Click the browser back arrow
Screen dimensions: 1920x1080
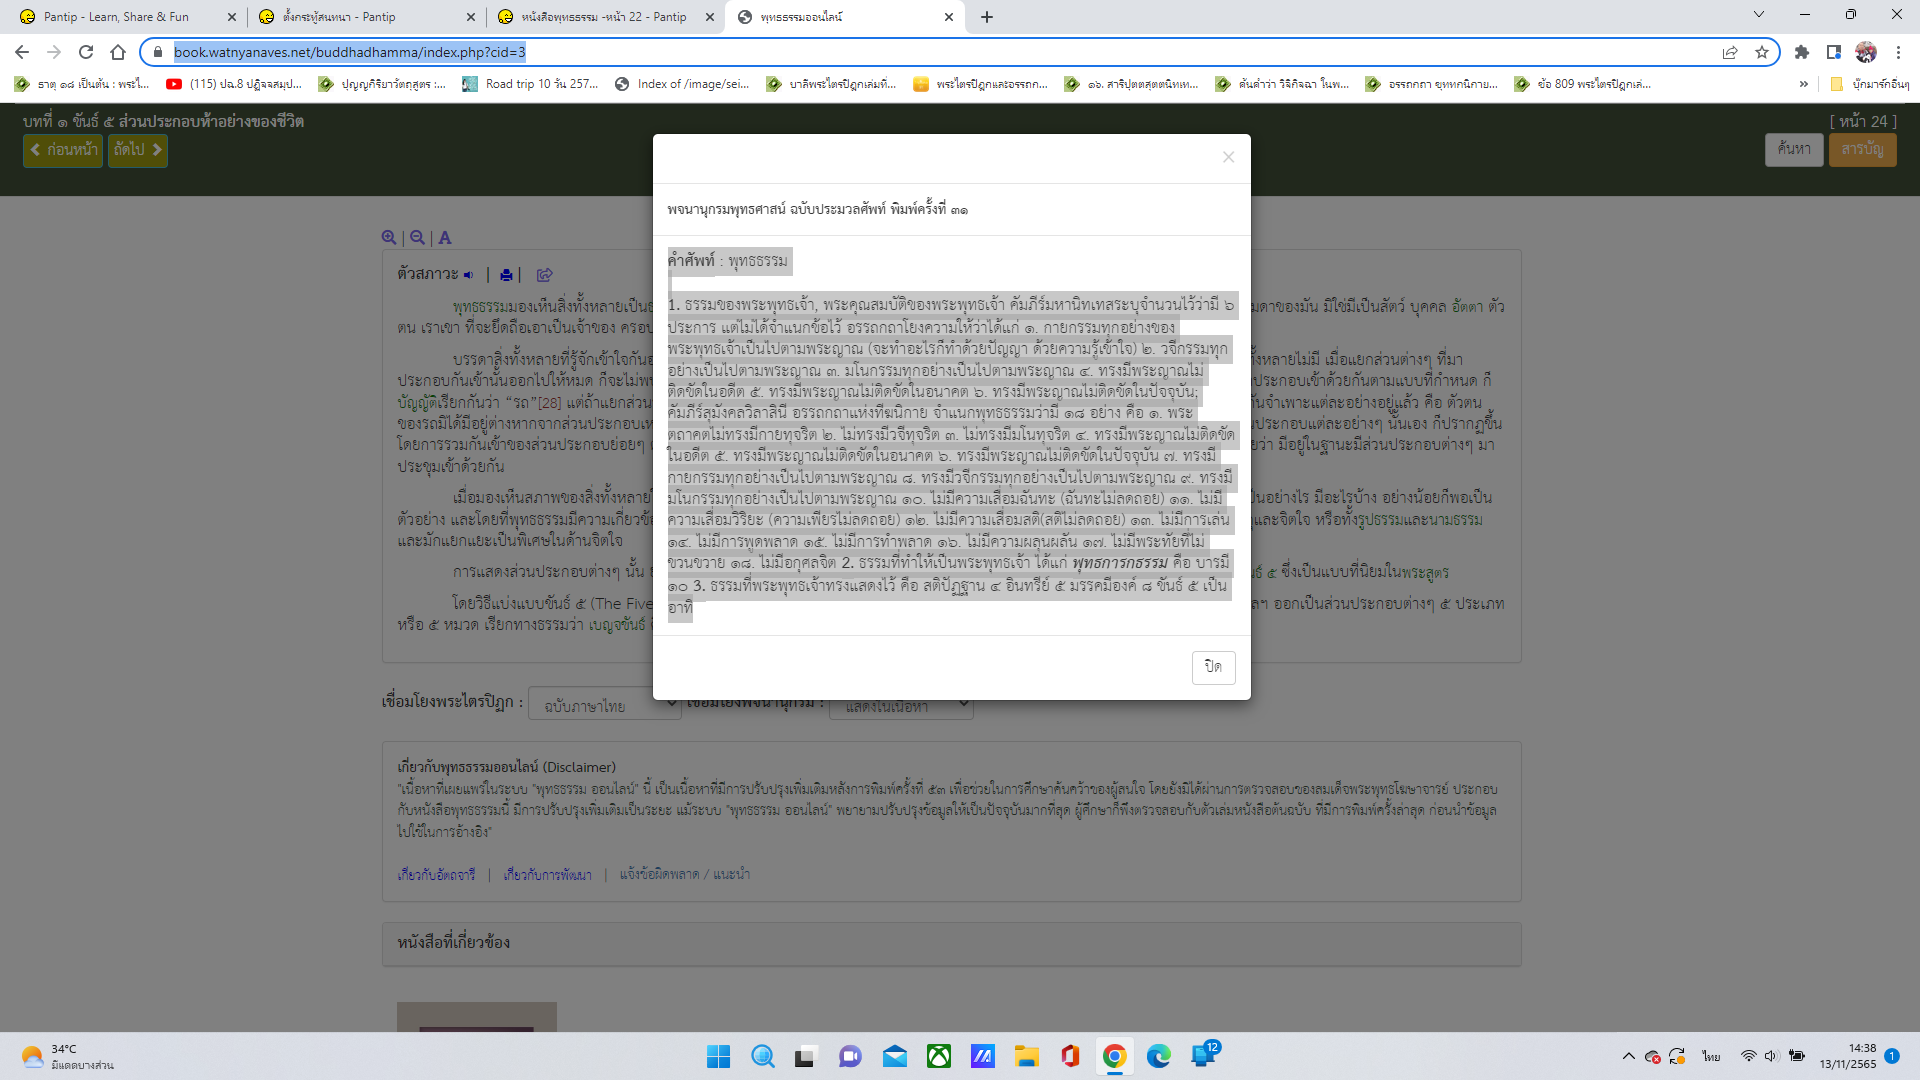point(22,52)
